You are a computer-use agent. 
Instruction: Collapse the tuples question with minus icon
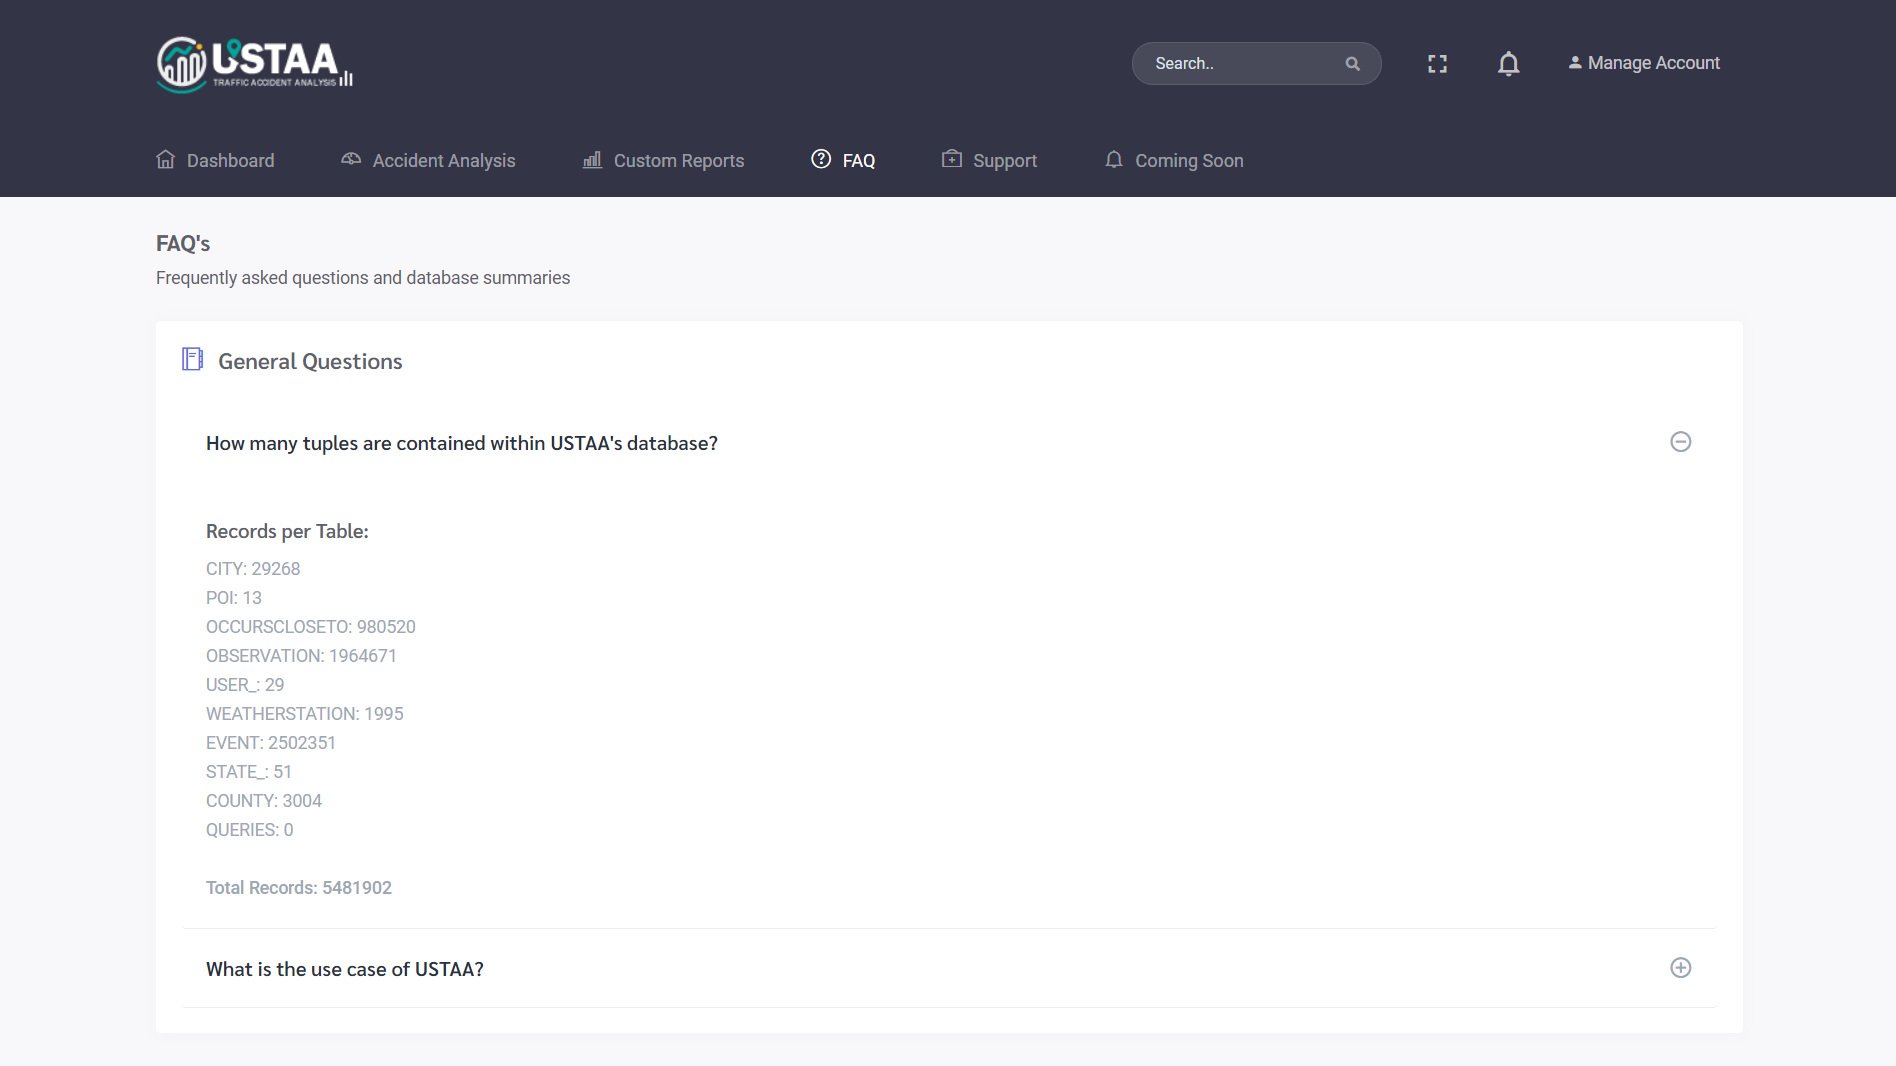1680,442
